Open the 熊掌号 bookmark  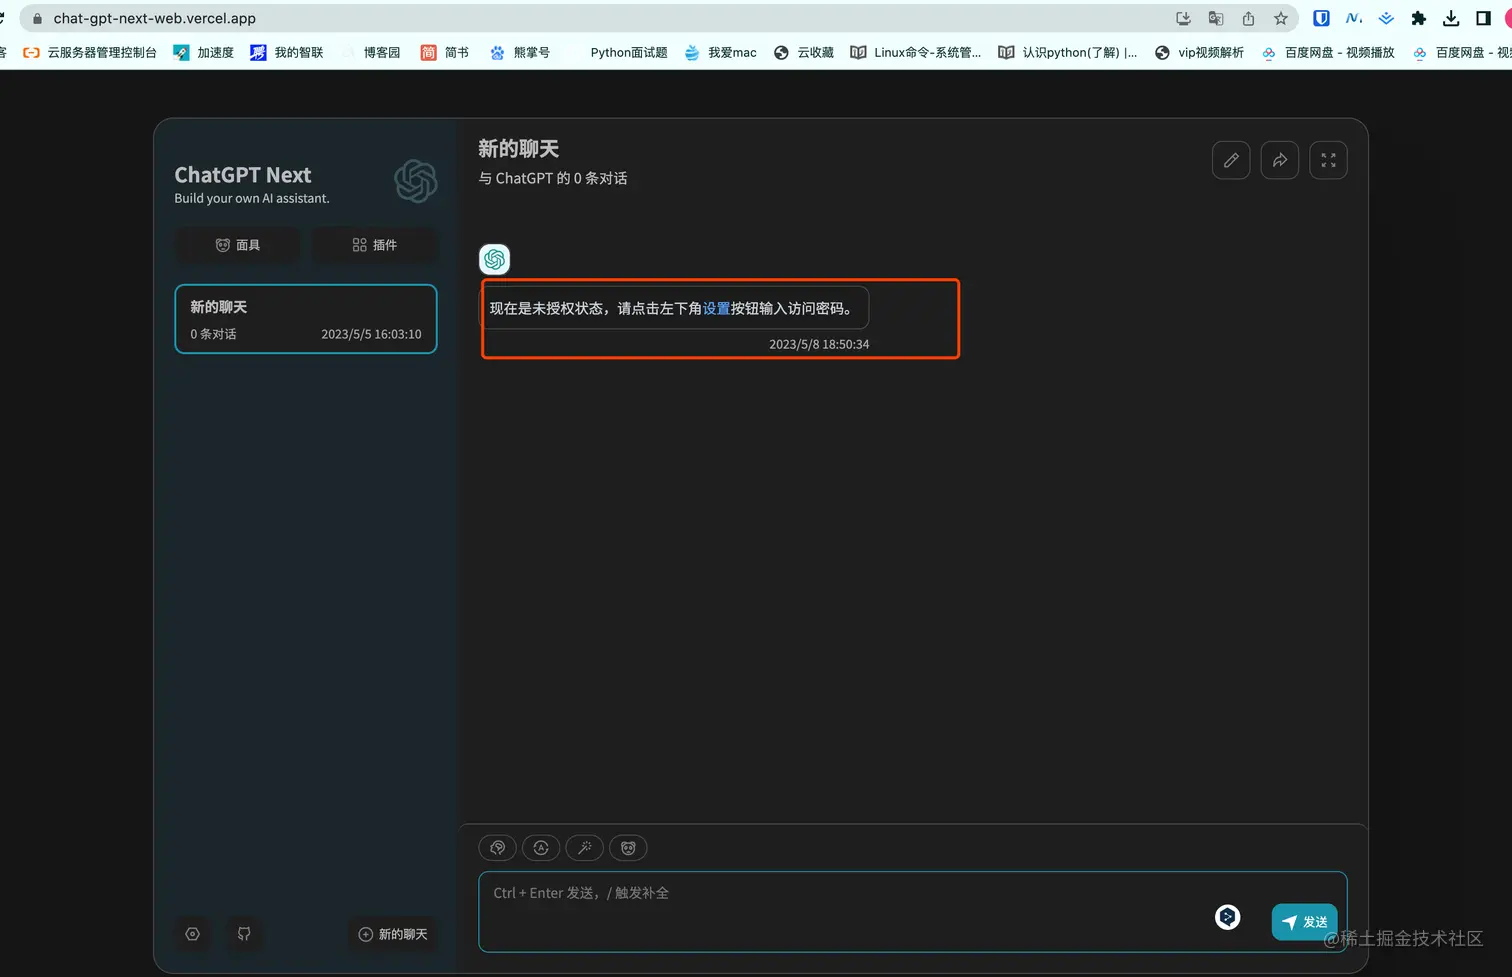click(520, 52)
